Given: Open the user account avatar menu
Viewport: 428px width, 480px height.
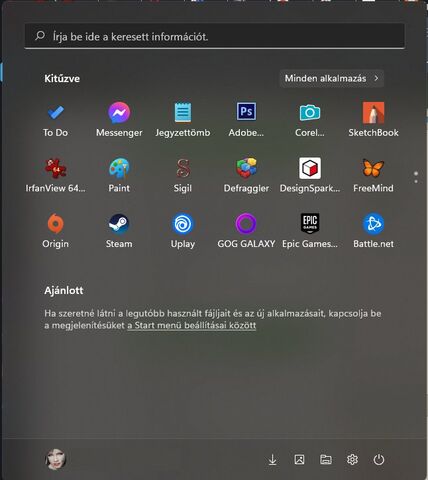Looking at the screenshot, I should 56,459.
